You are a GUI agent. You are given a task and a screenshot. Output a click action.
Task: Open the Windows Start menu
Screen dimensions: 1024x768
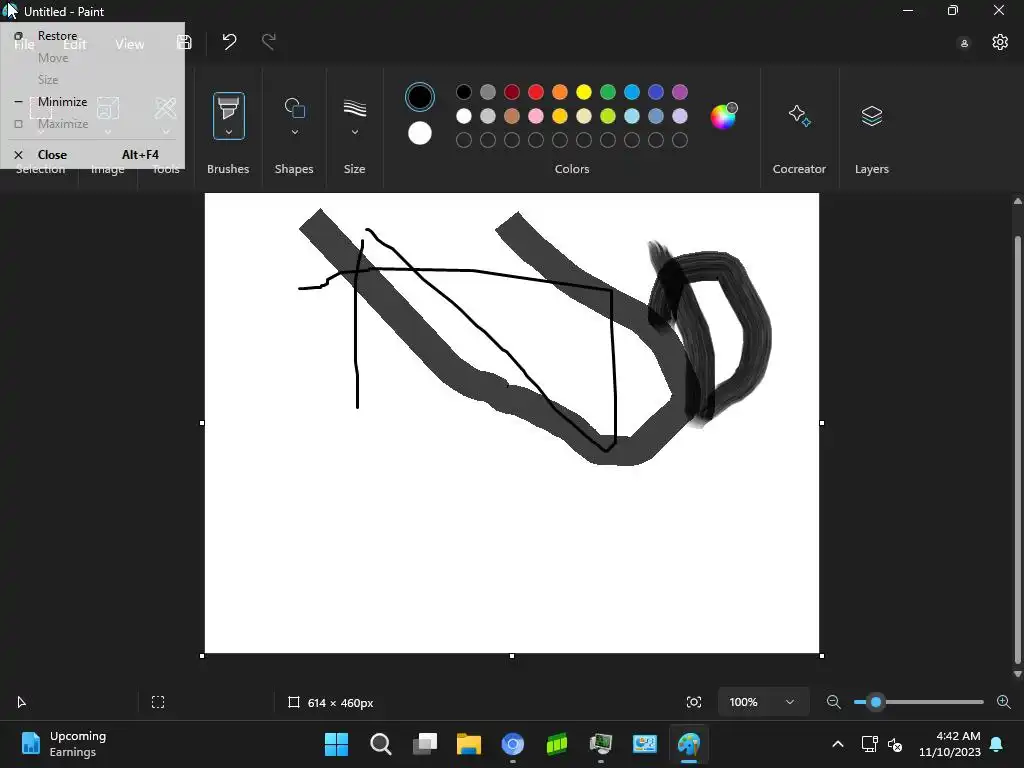(336, 744)
